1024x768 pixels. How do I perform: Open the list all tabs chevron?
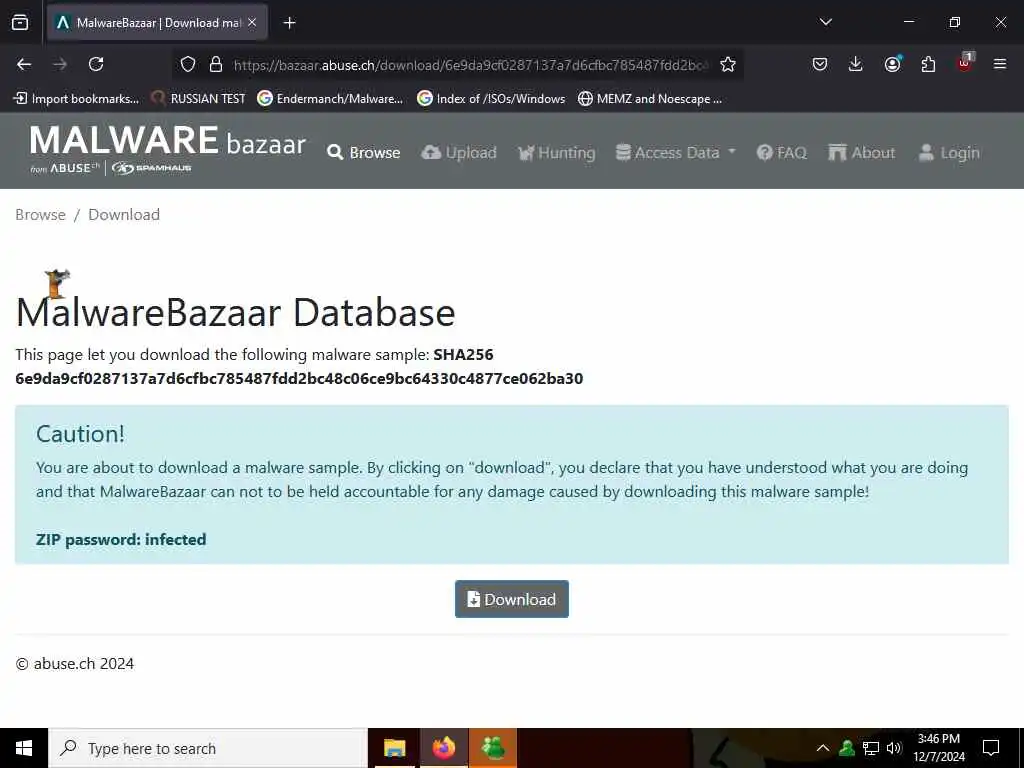(x=825, y=22)
